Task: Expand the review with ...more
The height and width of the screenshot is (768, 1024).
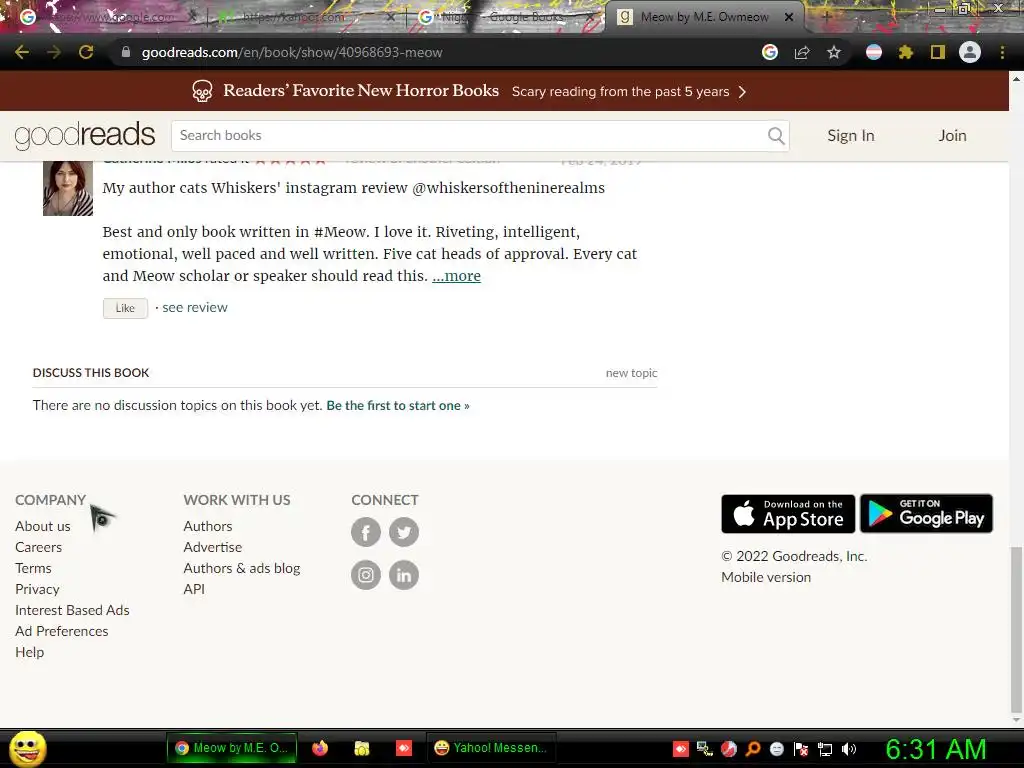Action: 456,276
